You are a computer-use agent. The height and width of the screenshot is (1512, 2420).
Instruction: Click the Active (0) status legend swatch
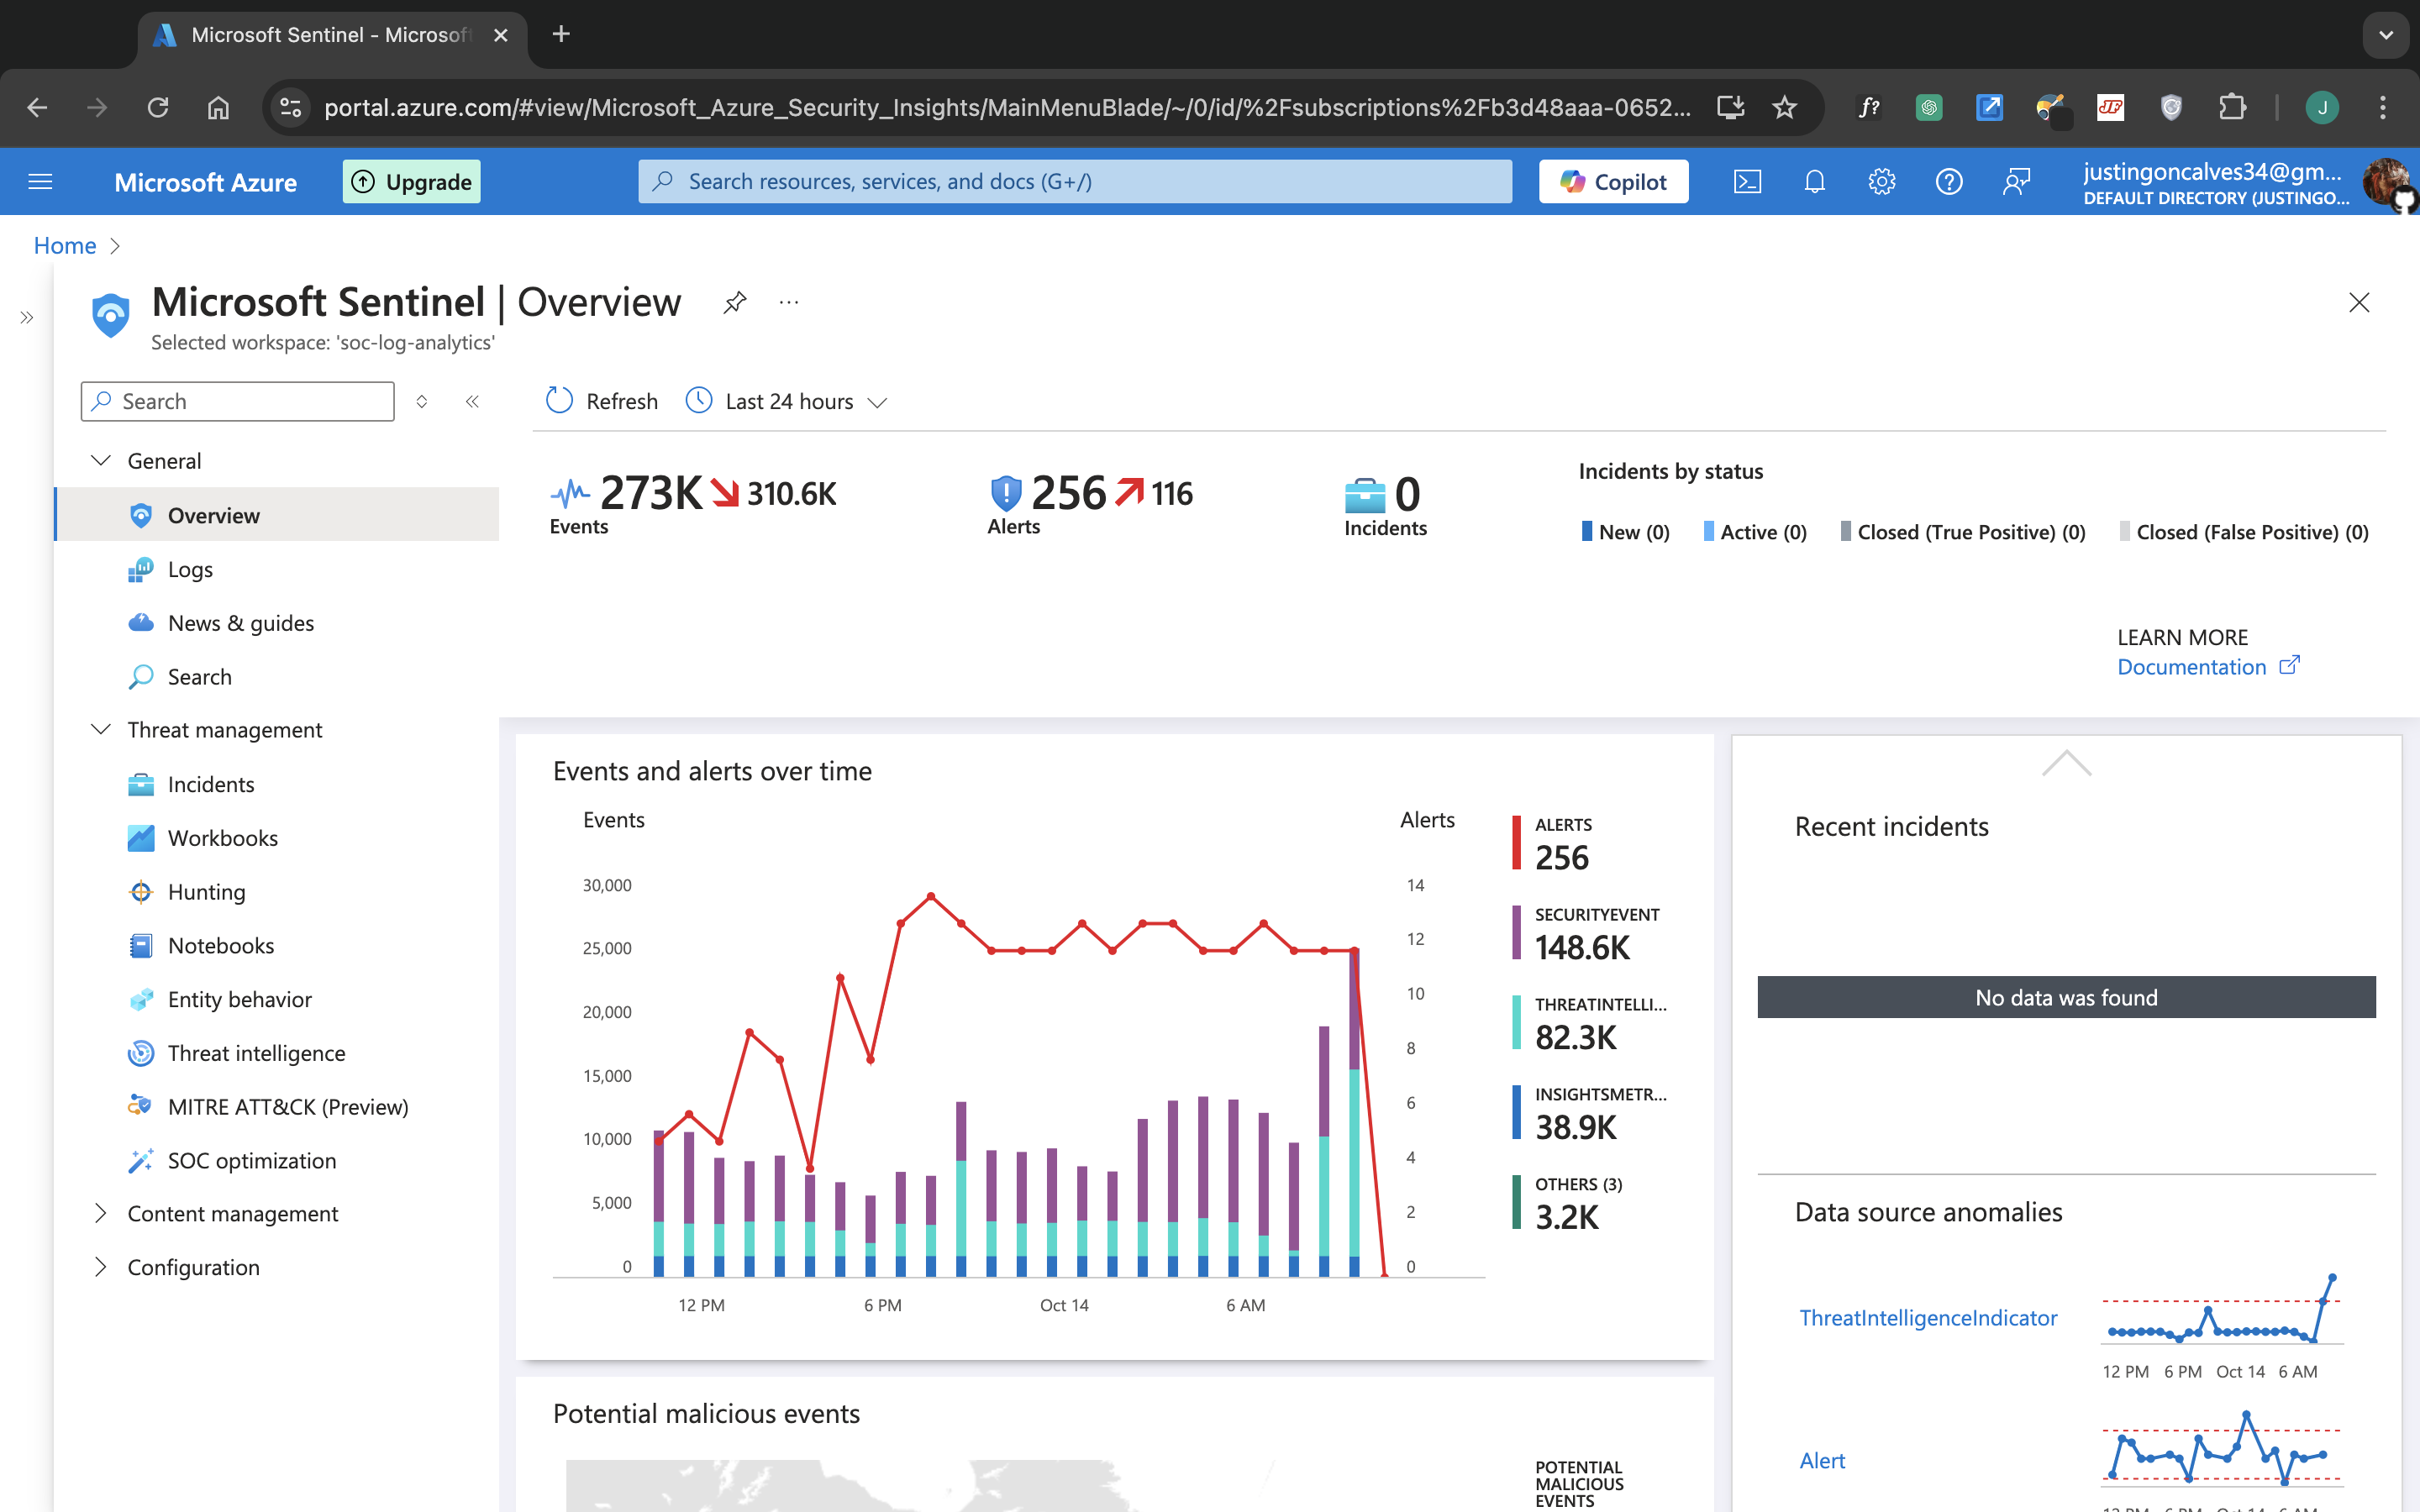(1709, 531)
